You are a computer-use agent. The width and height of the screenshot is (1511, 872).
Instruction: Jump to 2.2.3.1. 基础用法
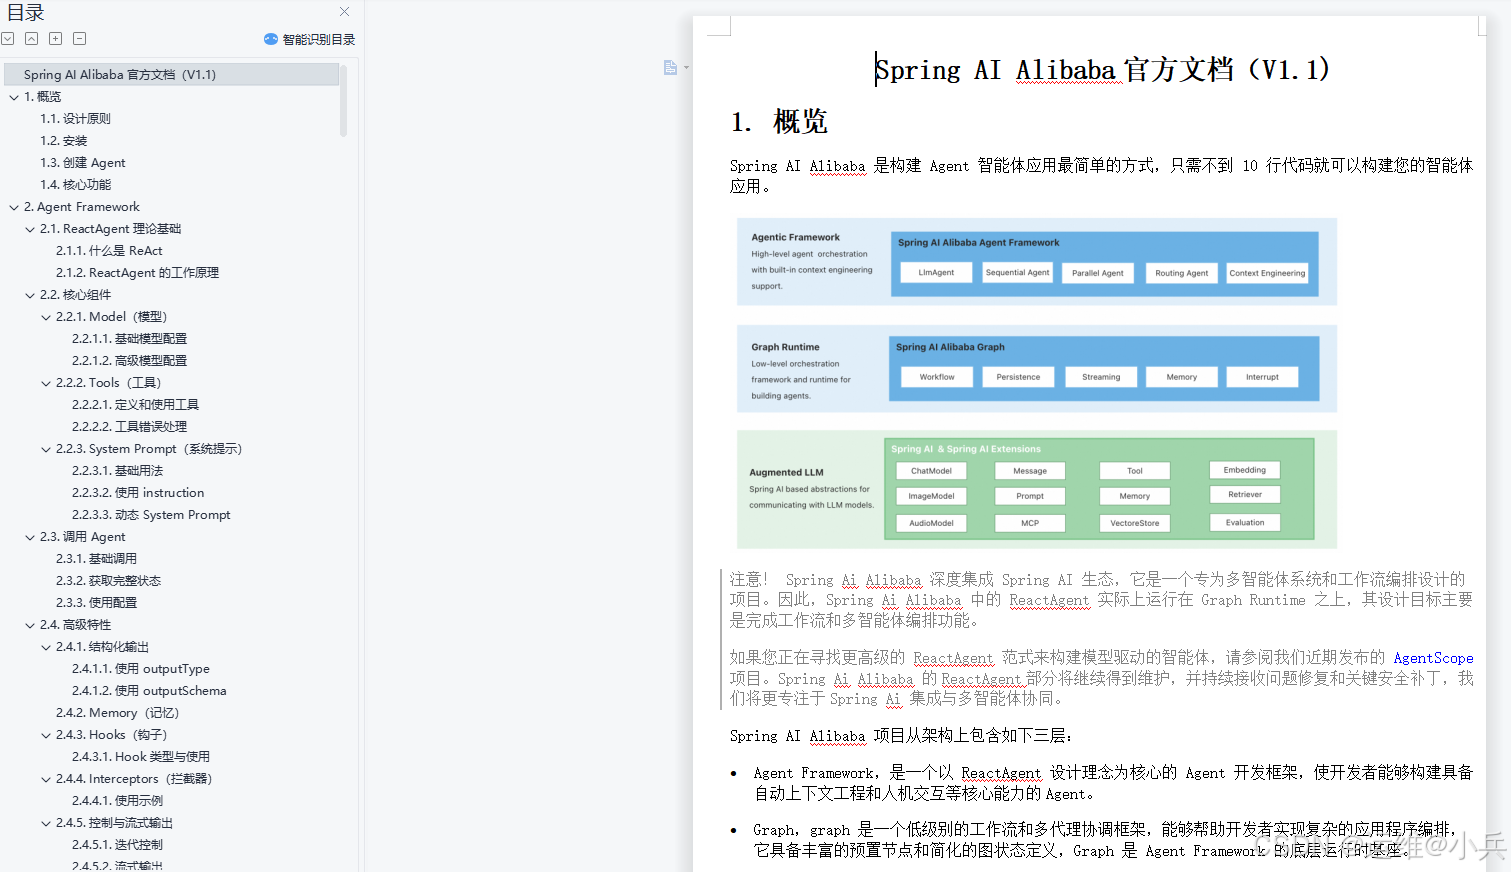[x=118, y=471]
